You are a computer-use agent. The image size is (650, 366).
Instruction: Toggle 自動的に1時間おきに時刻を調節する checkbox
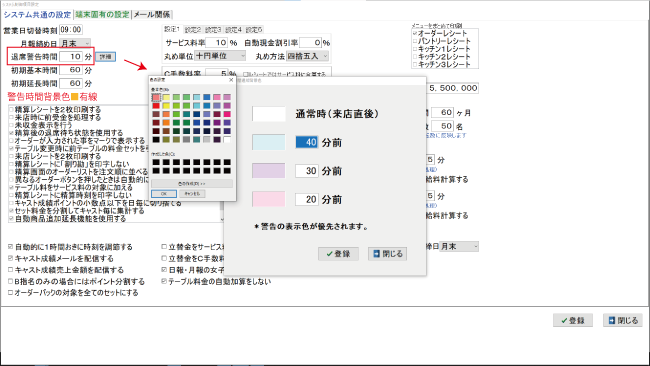coord(10,247)
